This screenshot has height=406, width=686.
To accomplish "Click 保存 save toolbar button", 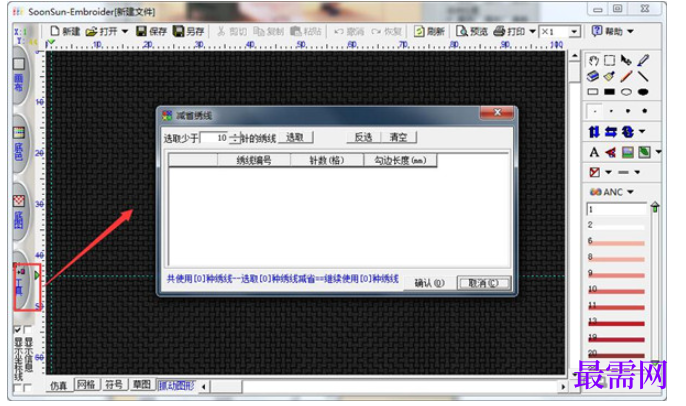I will tap(151, 31).
